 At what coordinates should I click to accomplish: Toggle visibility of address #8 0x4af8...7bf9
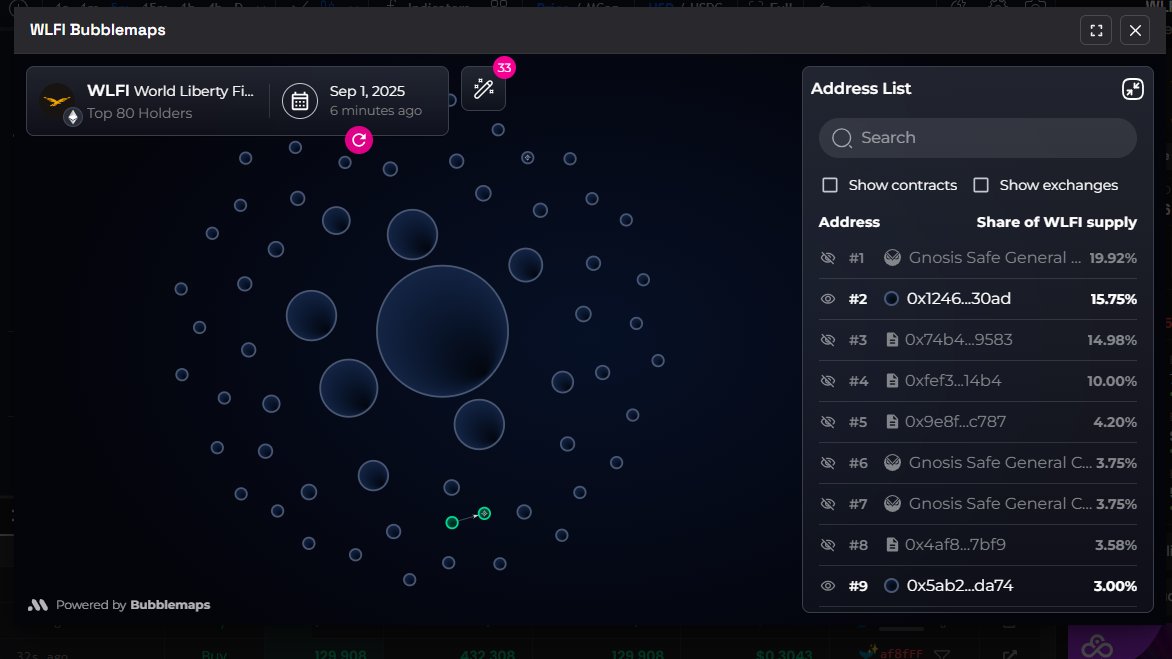[827, 545]
